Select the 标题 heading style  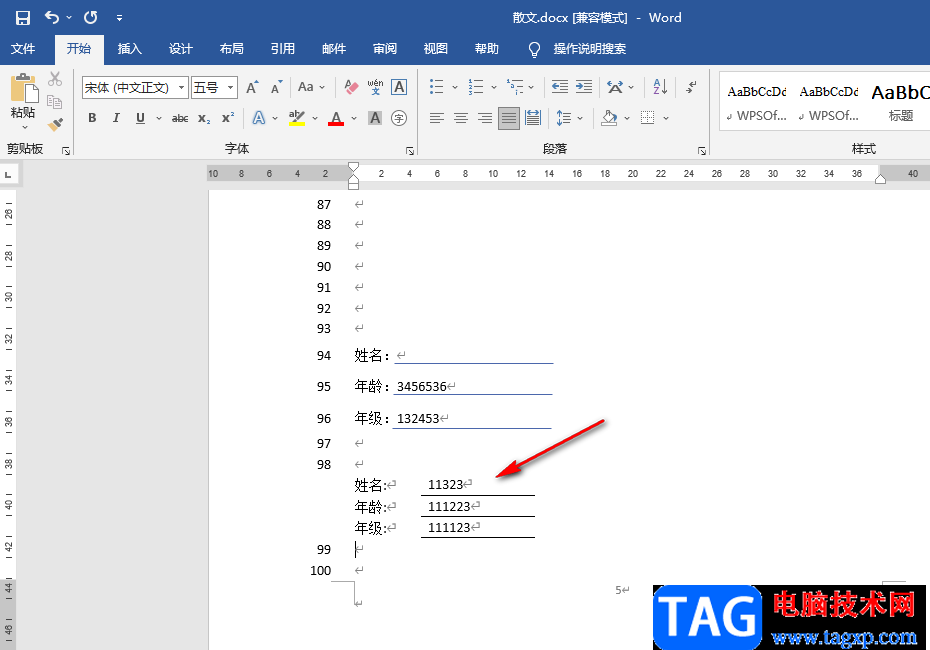900,101
